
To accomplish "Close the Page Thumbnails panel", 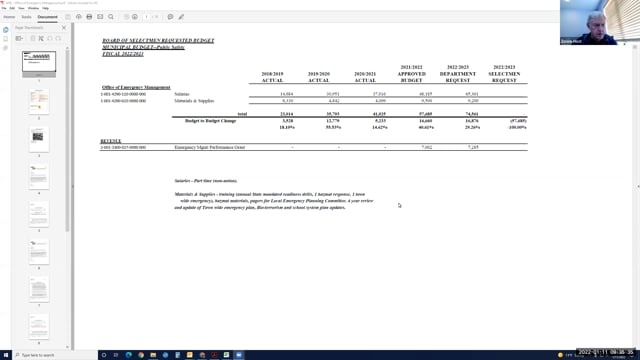I will [x=64, y=28].
